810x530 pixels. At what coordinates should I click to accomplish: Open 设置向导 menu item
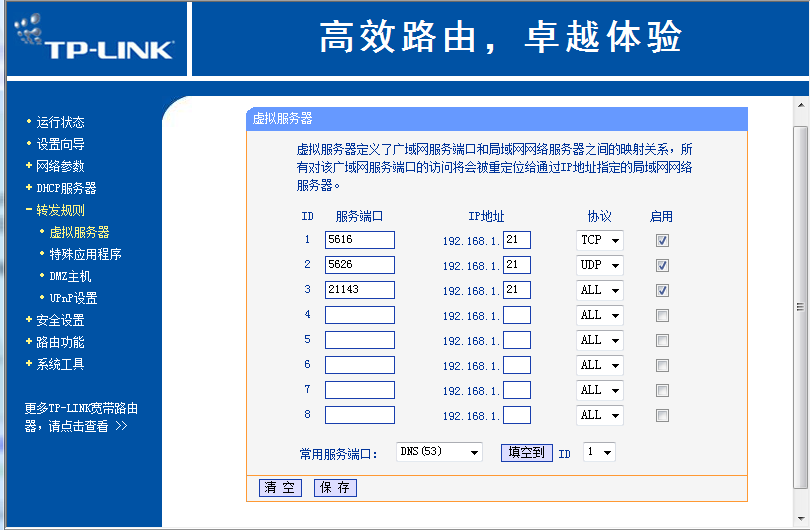(x=60, y=144)
